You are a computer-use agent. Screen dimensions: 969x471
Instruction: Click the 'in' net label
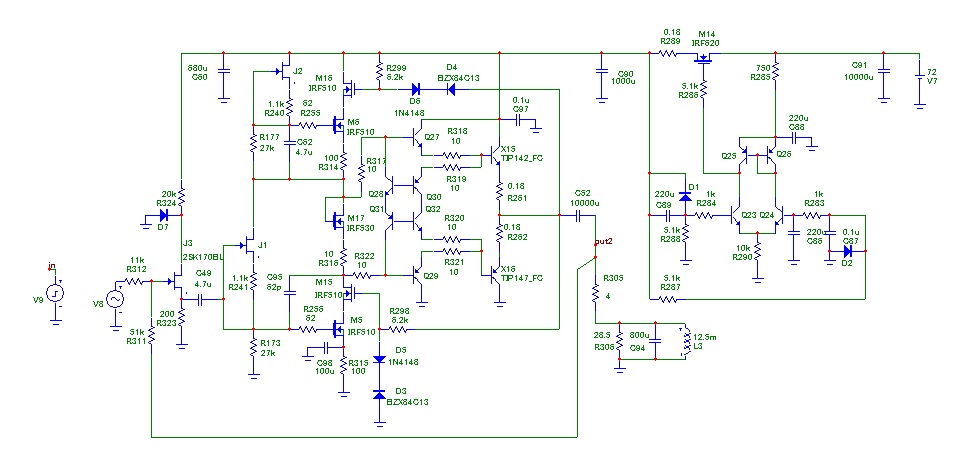click(x=53, y=266)
